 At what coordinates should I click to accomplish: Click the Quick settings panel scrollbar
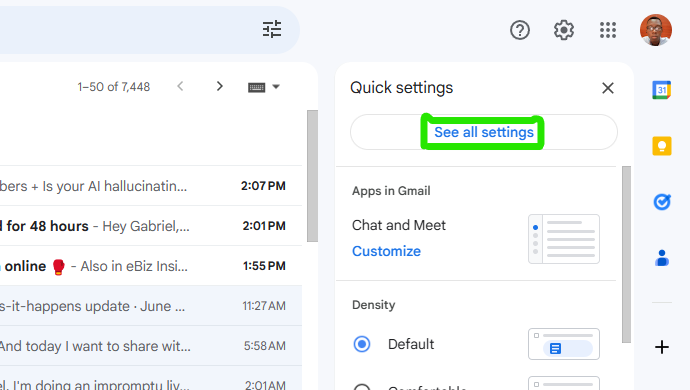tap(626, 254)
